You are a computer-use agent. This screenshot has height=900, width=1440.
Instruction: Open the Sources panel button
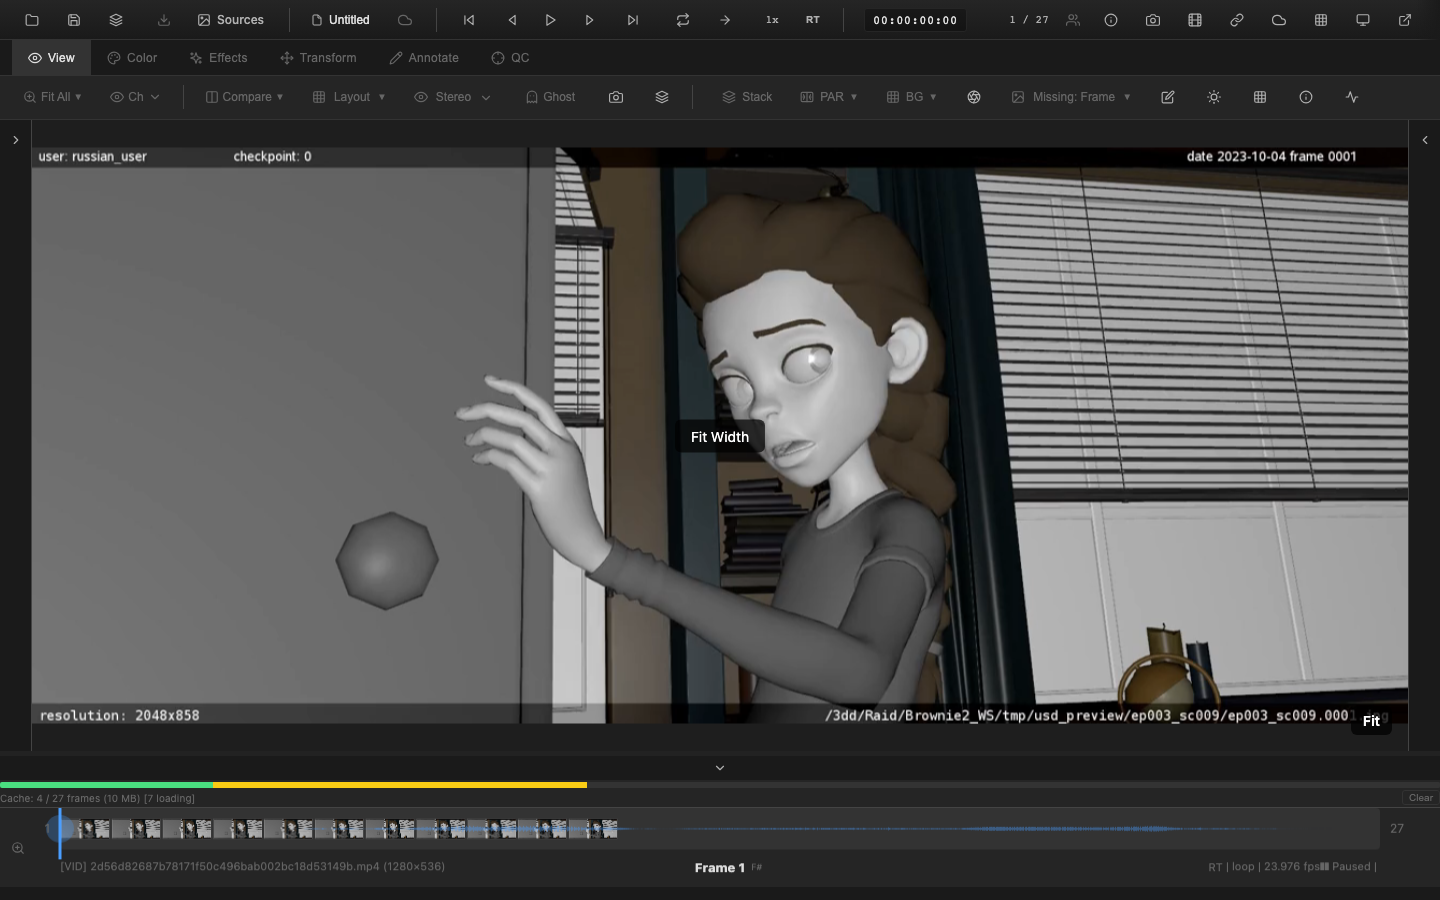(231, 20)
